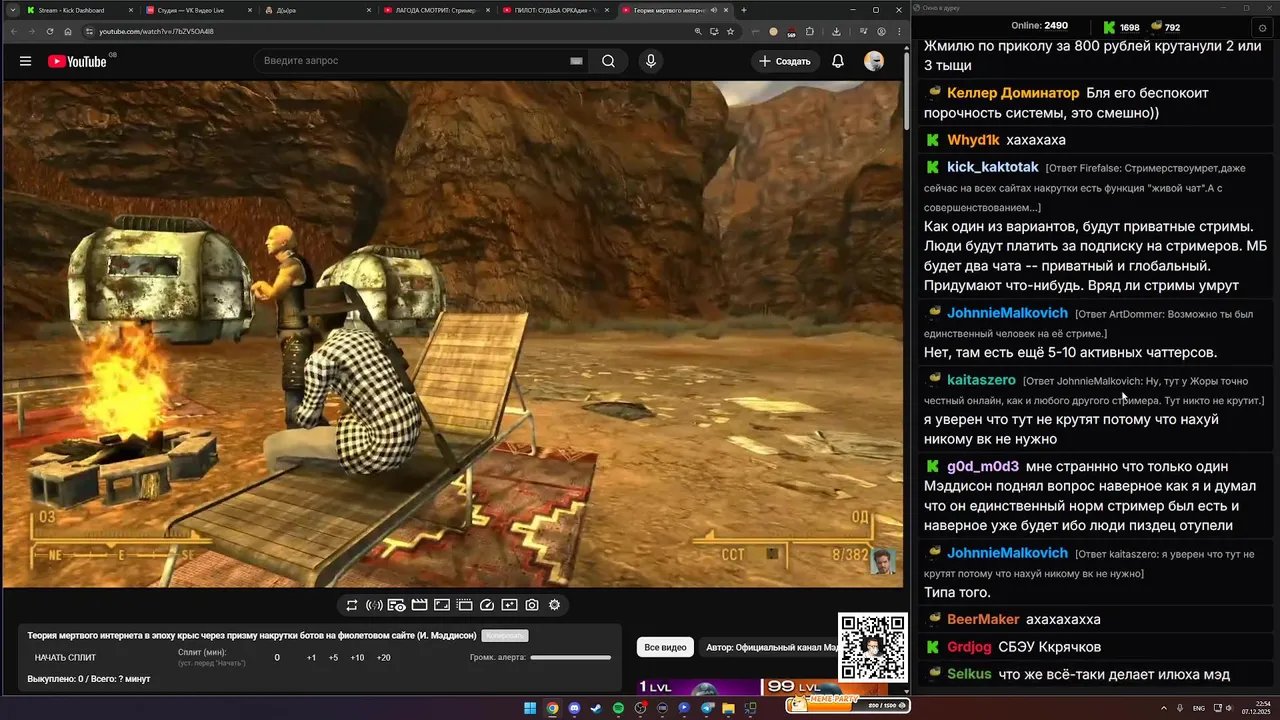Click username Grdjog in chat
The image size is (1280, 720).
click(x=969, y=647)
